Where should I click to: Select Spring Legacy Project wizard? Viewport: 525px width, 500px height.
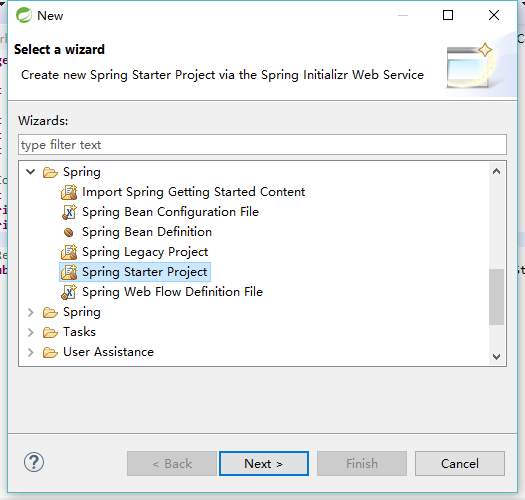(145, 252)
